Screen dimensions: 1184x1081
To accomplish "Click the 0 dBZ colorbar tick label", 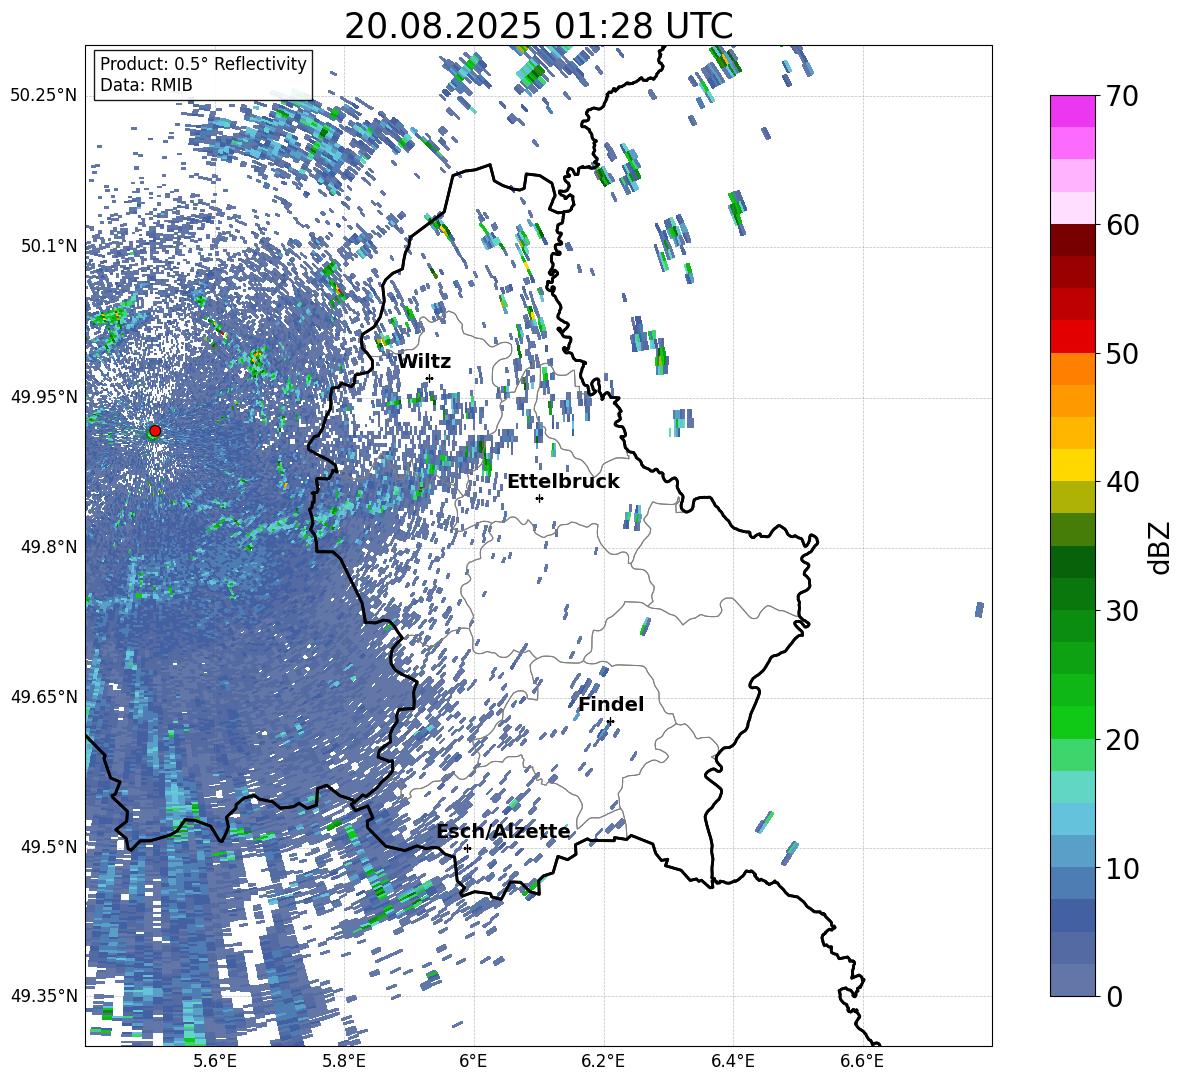I will [1114, 996].
